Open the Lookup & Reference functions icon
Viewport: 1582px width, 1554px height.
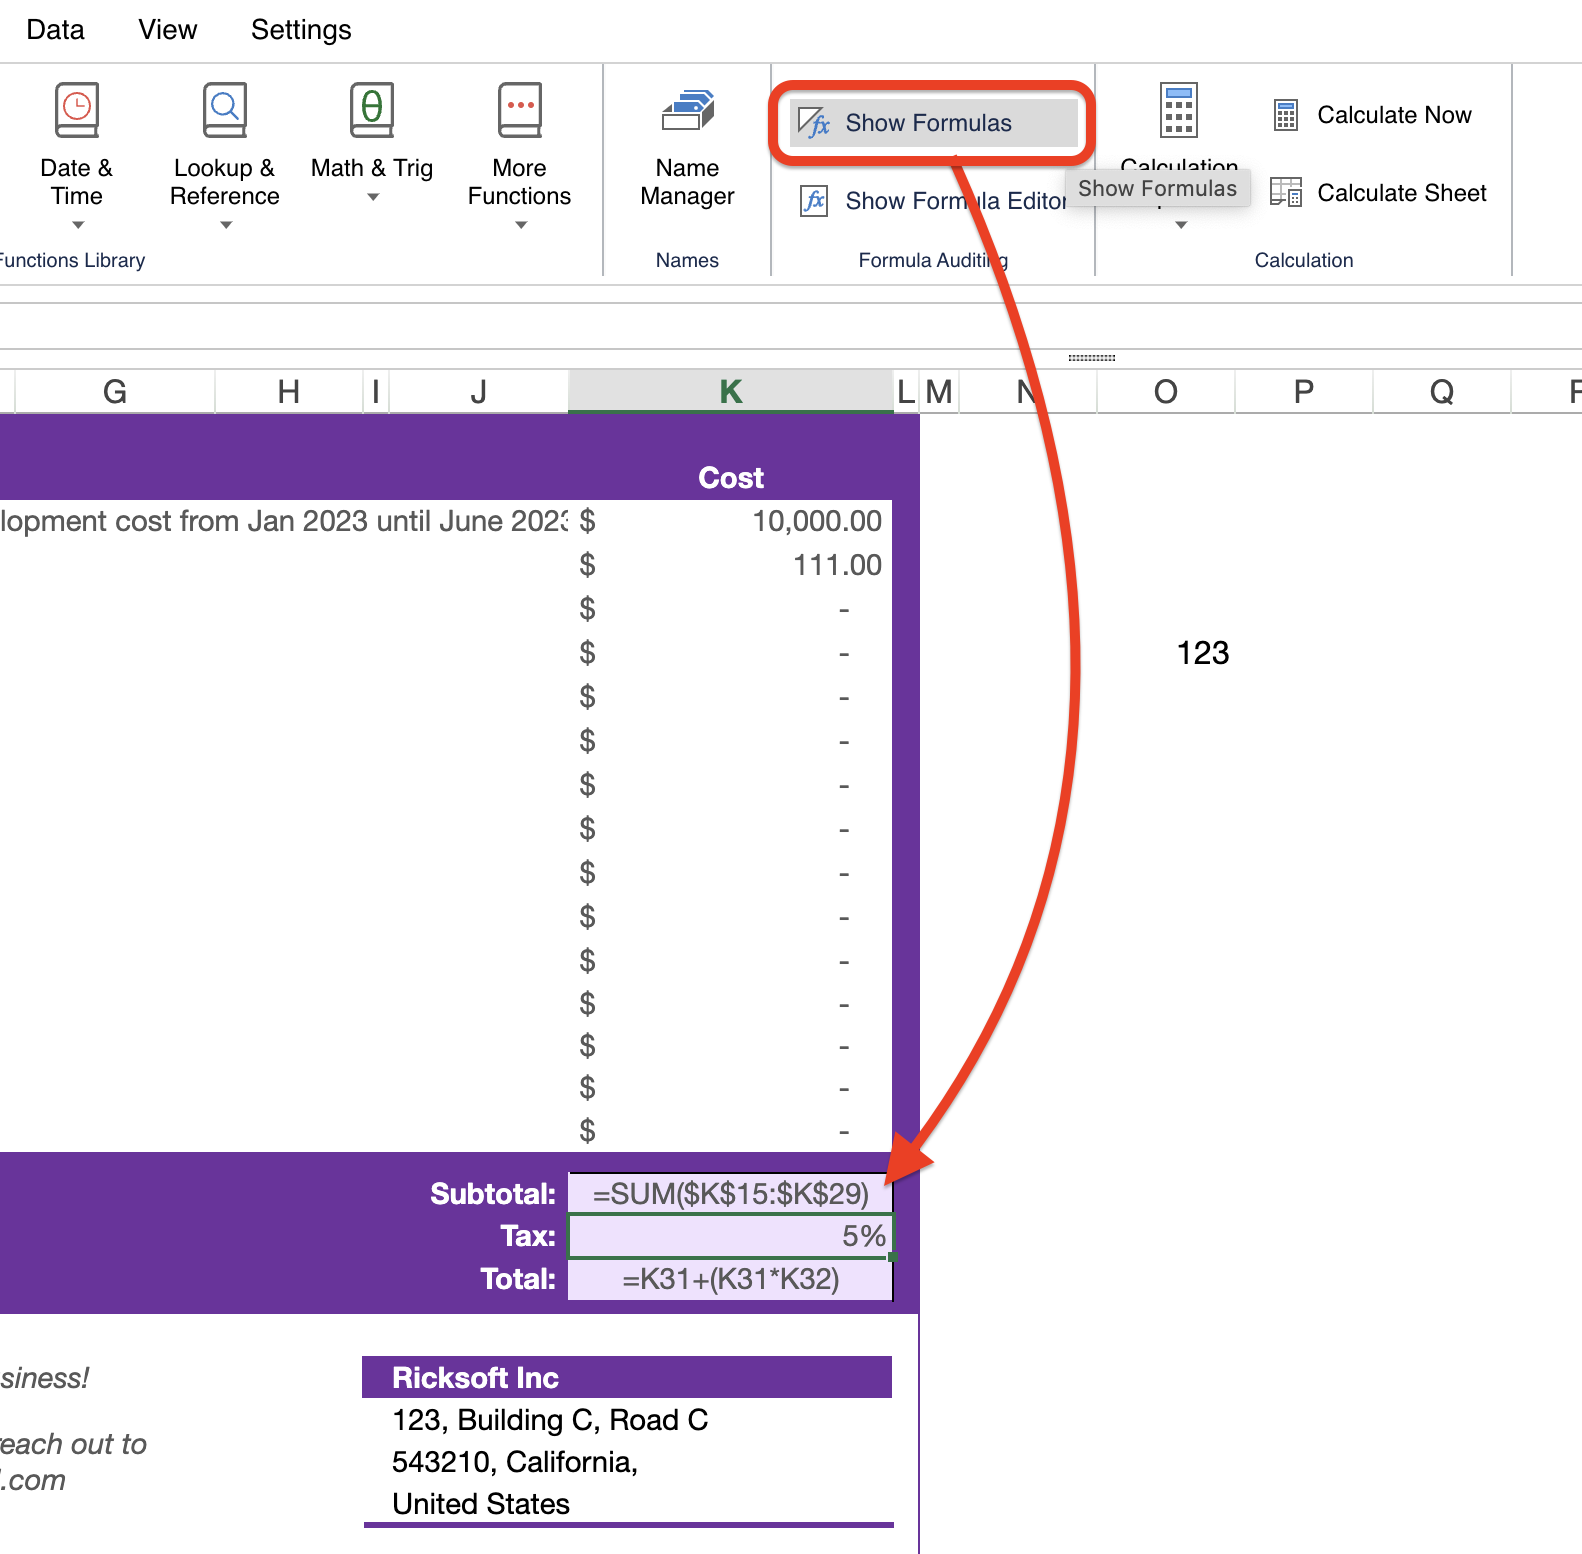[x=224, y=110]
